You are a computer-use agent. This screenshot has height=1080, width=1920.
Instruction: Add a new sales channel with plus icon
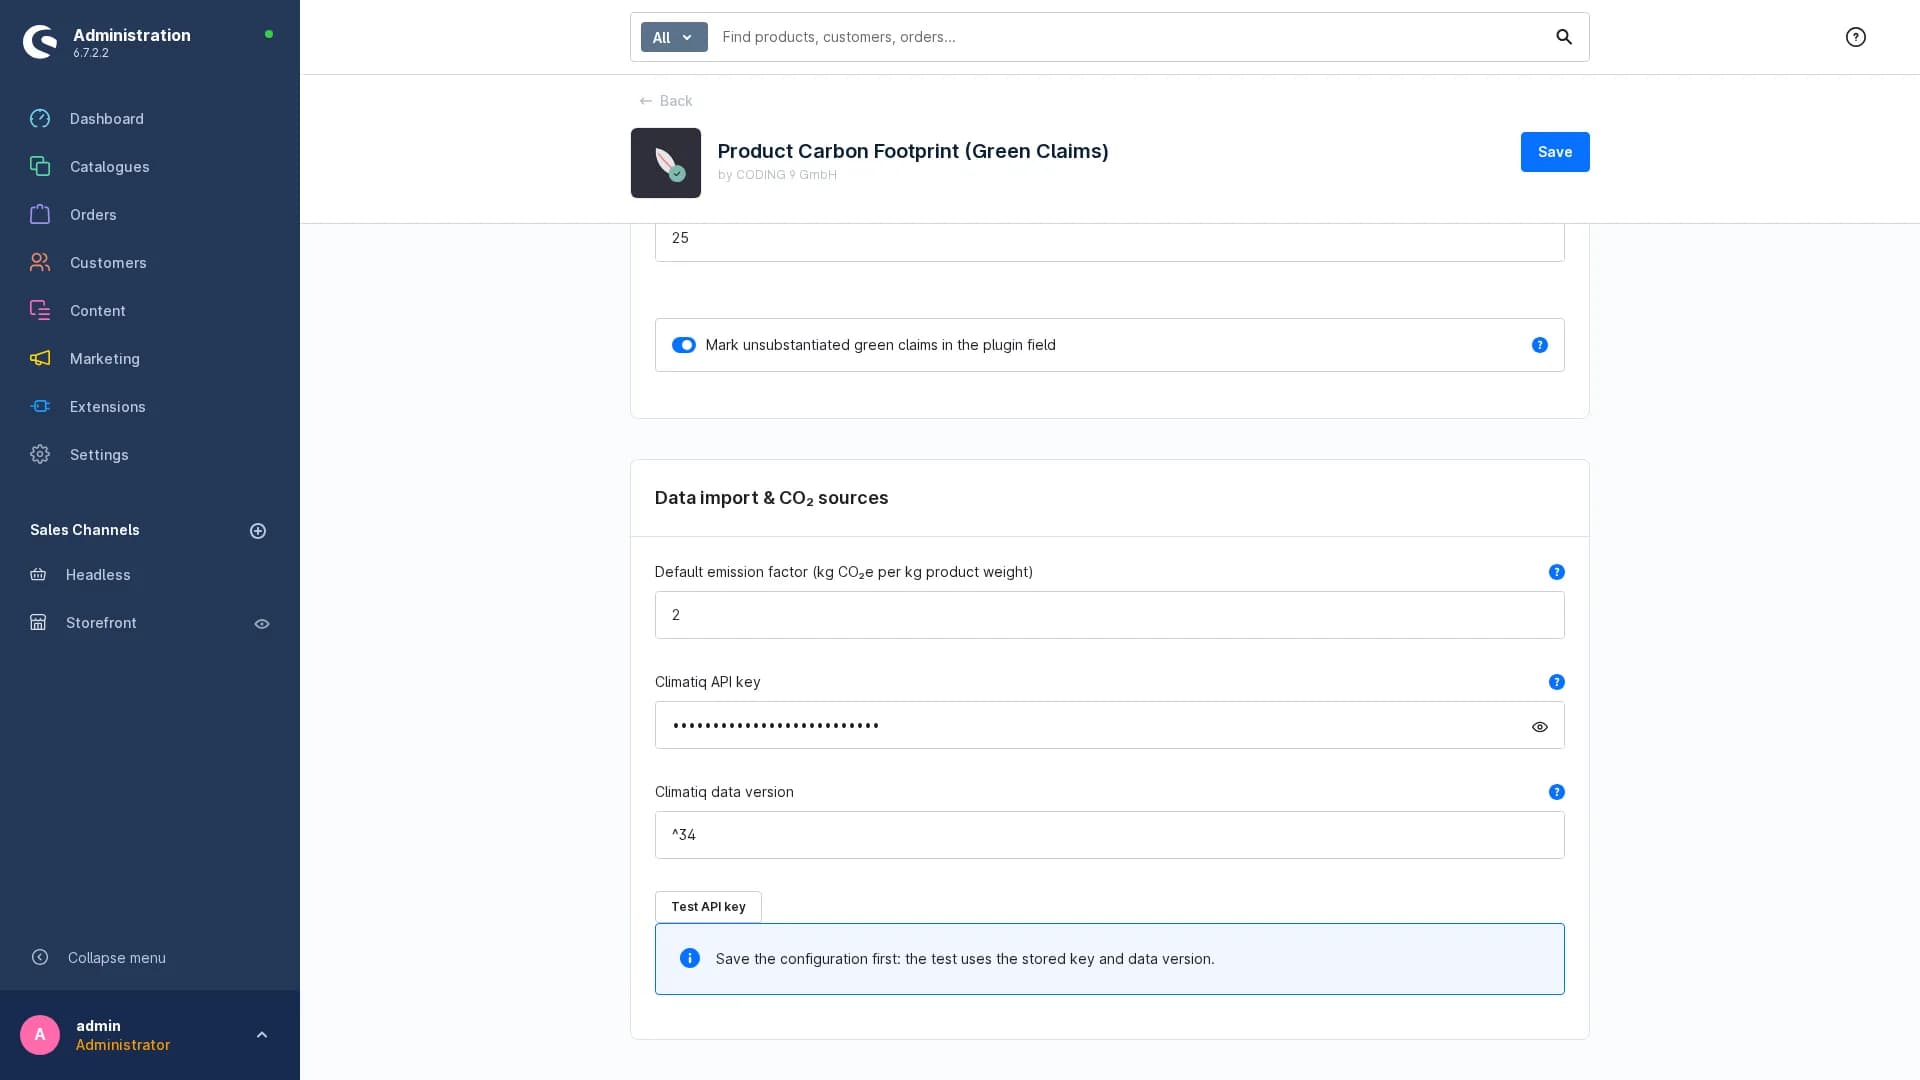pos(258,531)
